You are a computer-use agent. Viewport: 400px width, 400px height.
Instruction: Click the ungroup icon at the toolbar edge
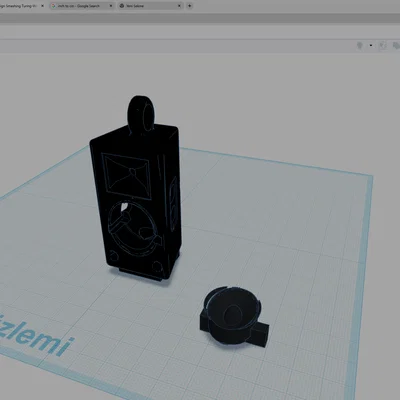pyautogui.click(x=396, y=46)
